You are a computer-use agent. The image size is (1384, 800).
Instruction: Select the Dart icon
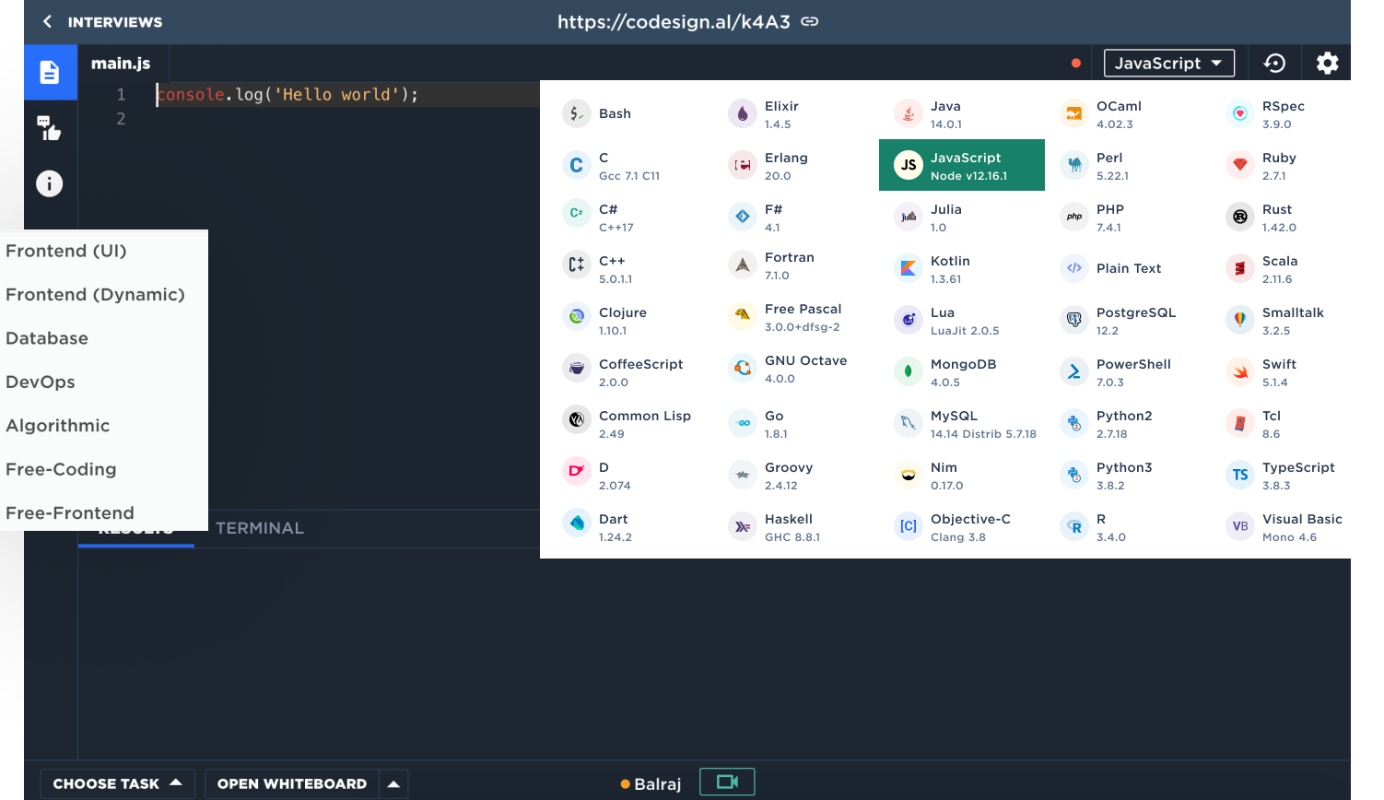pyautogui.click(x=576, y=524)
